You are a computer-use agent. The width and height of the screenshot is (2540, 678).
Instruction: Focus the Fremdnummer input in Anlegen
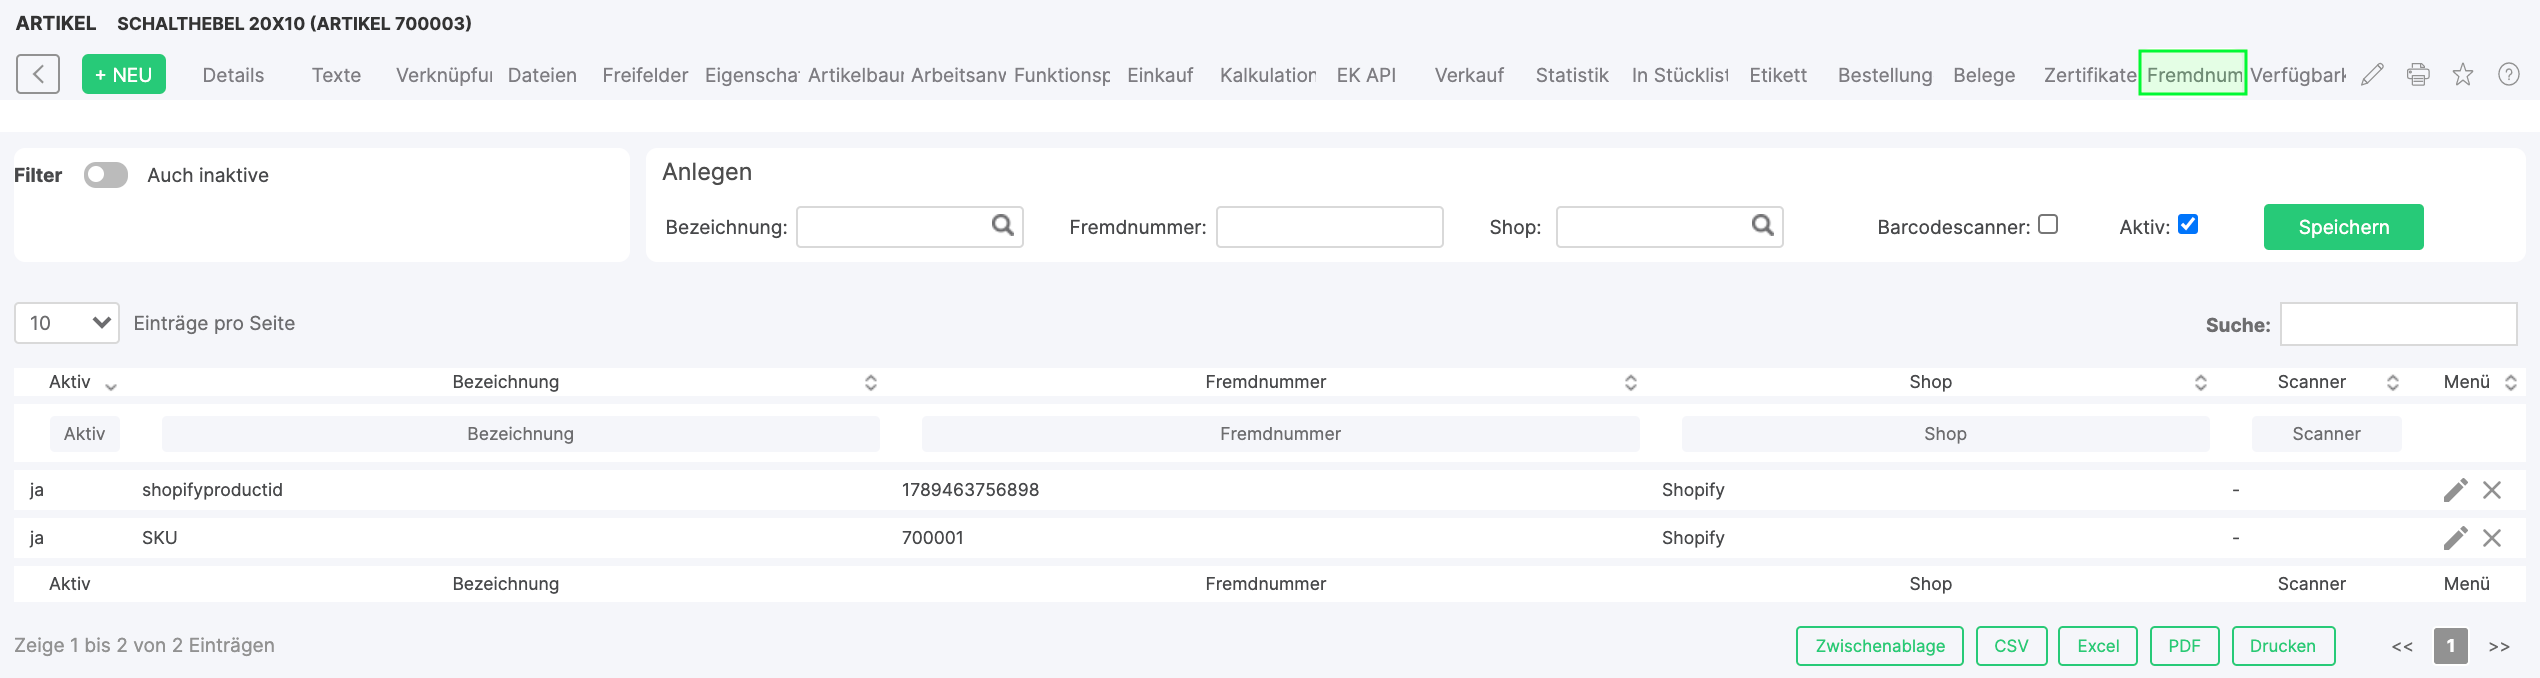[x=1329, y=227]
